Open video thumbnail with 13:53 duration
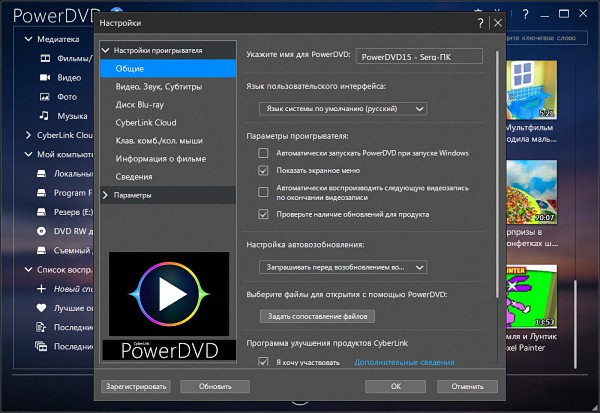The height and width of the screenshot is (413, 600). click(532, 296)
